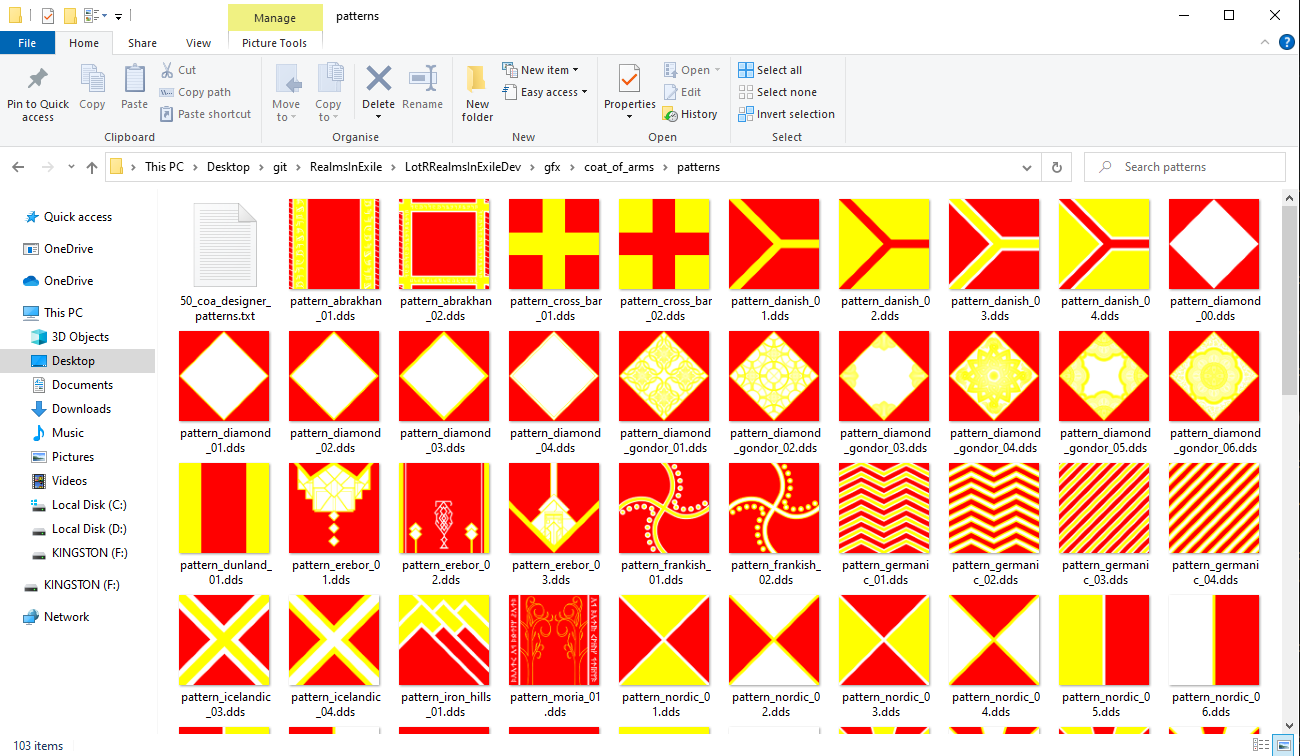Switch to details view in status bar
Image resolution: width=1300 pixels, height=756 pixels.
1261,745
